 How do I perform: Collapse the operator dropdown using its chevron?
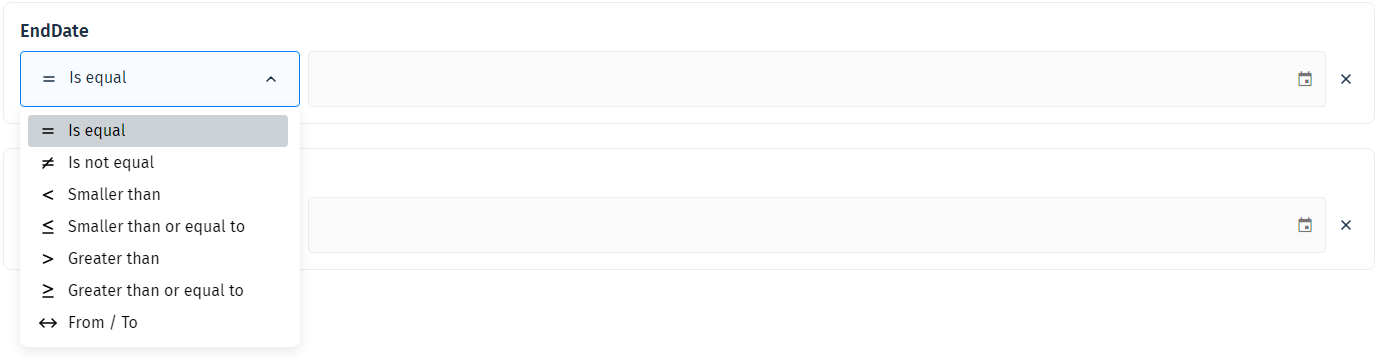pyautogui.click(x=271, y=79)
